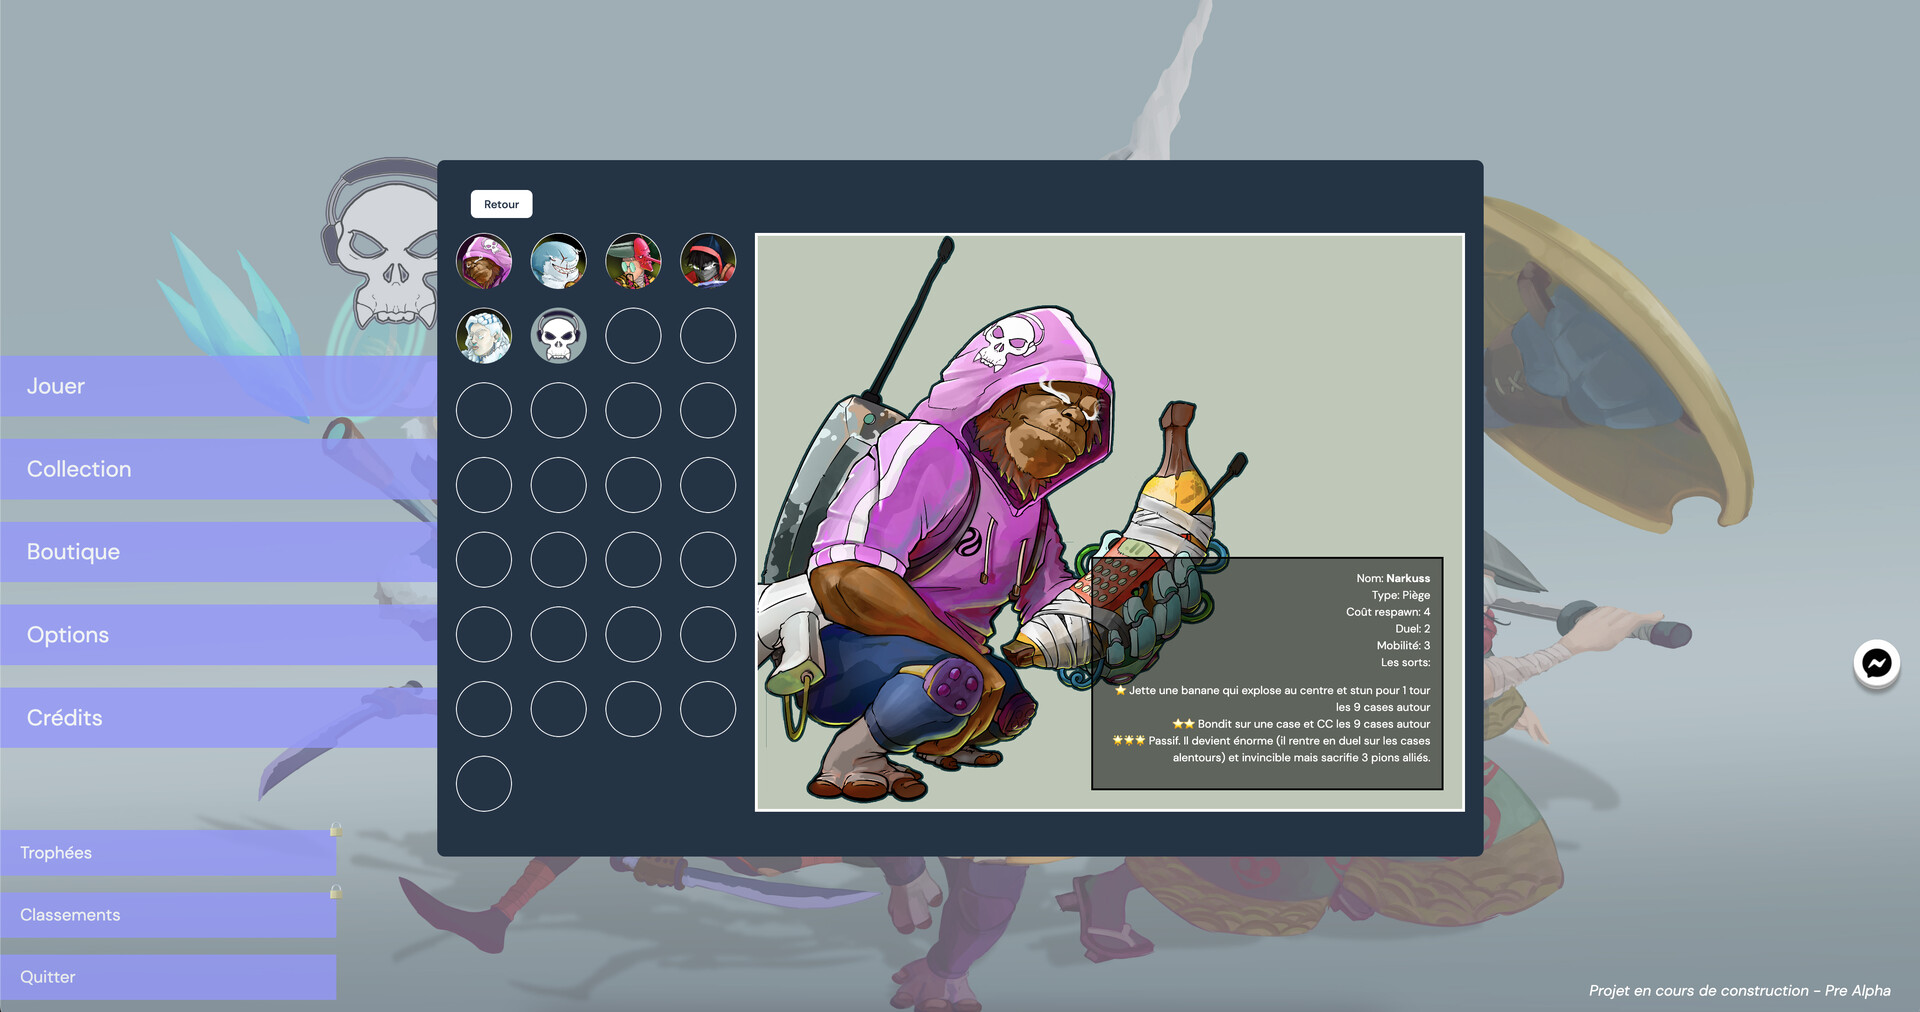Image resolution: width=1920 pixels, height=1012 pixels.
Task: Open the Messenger chat bubble
Action: [x=1876, y=664]
